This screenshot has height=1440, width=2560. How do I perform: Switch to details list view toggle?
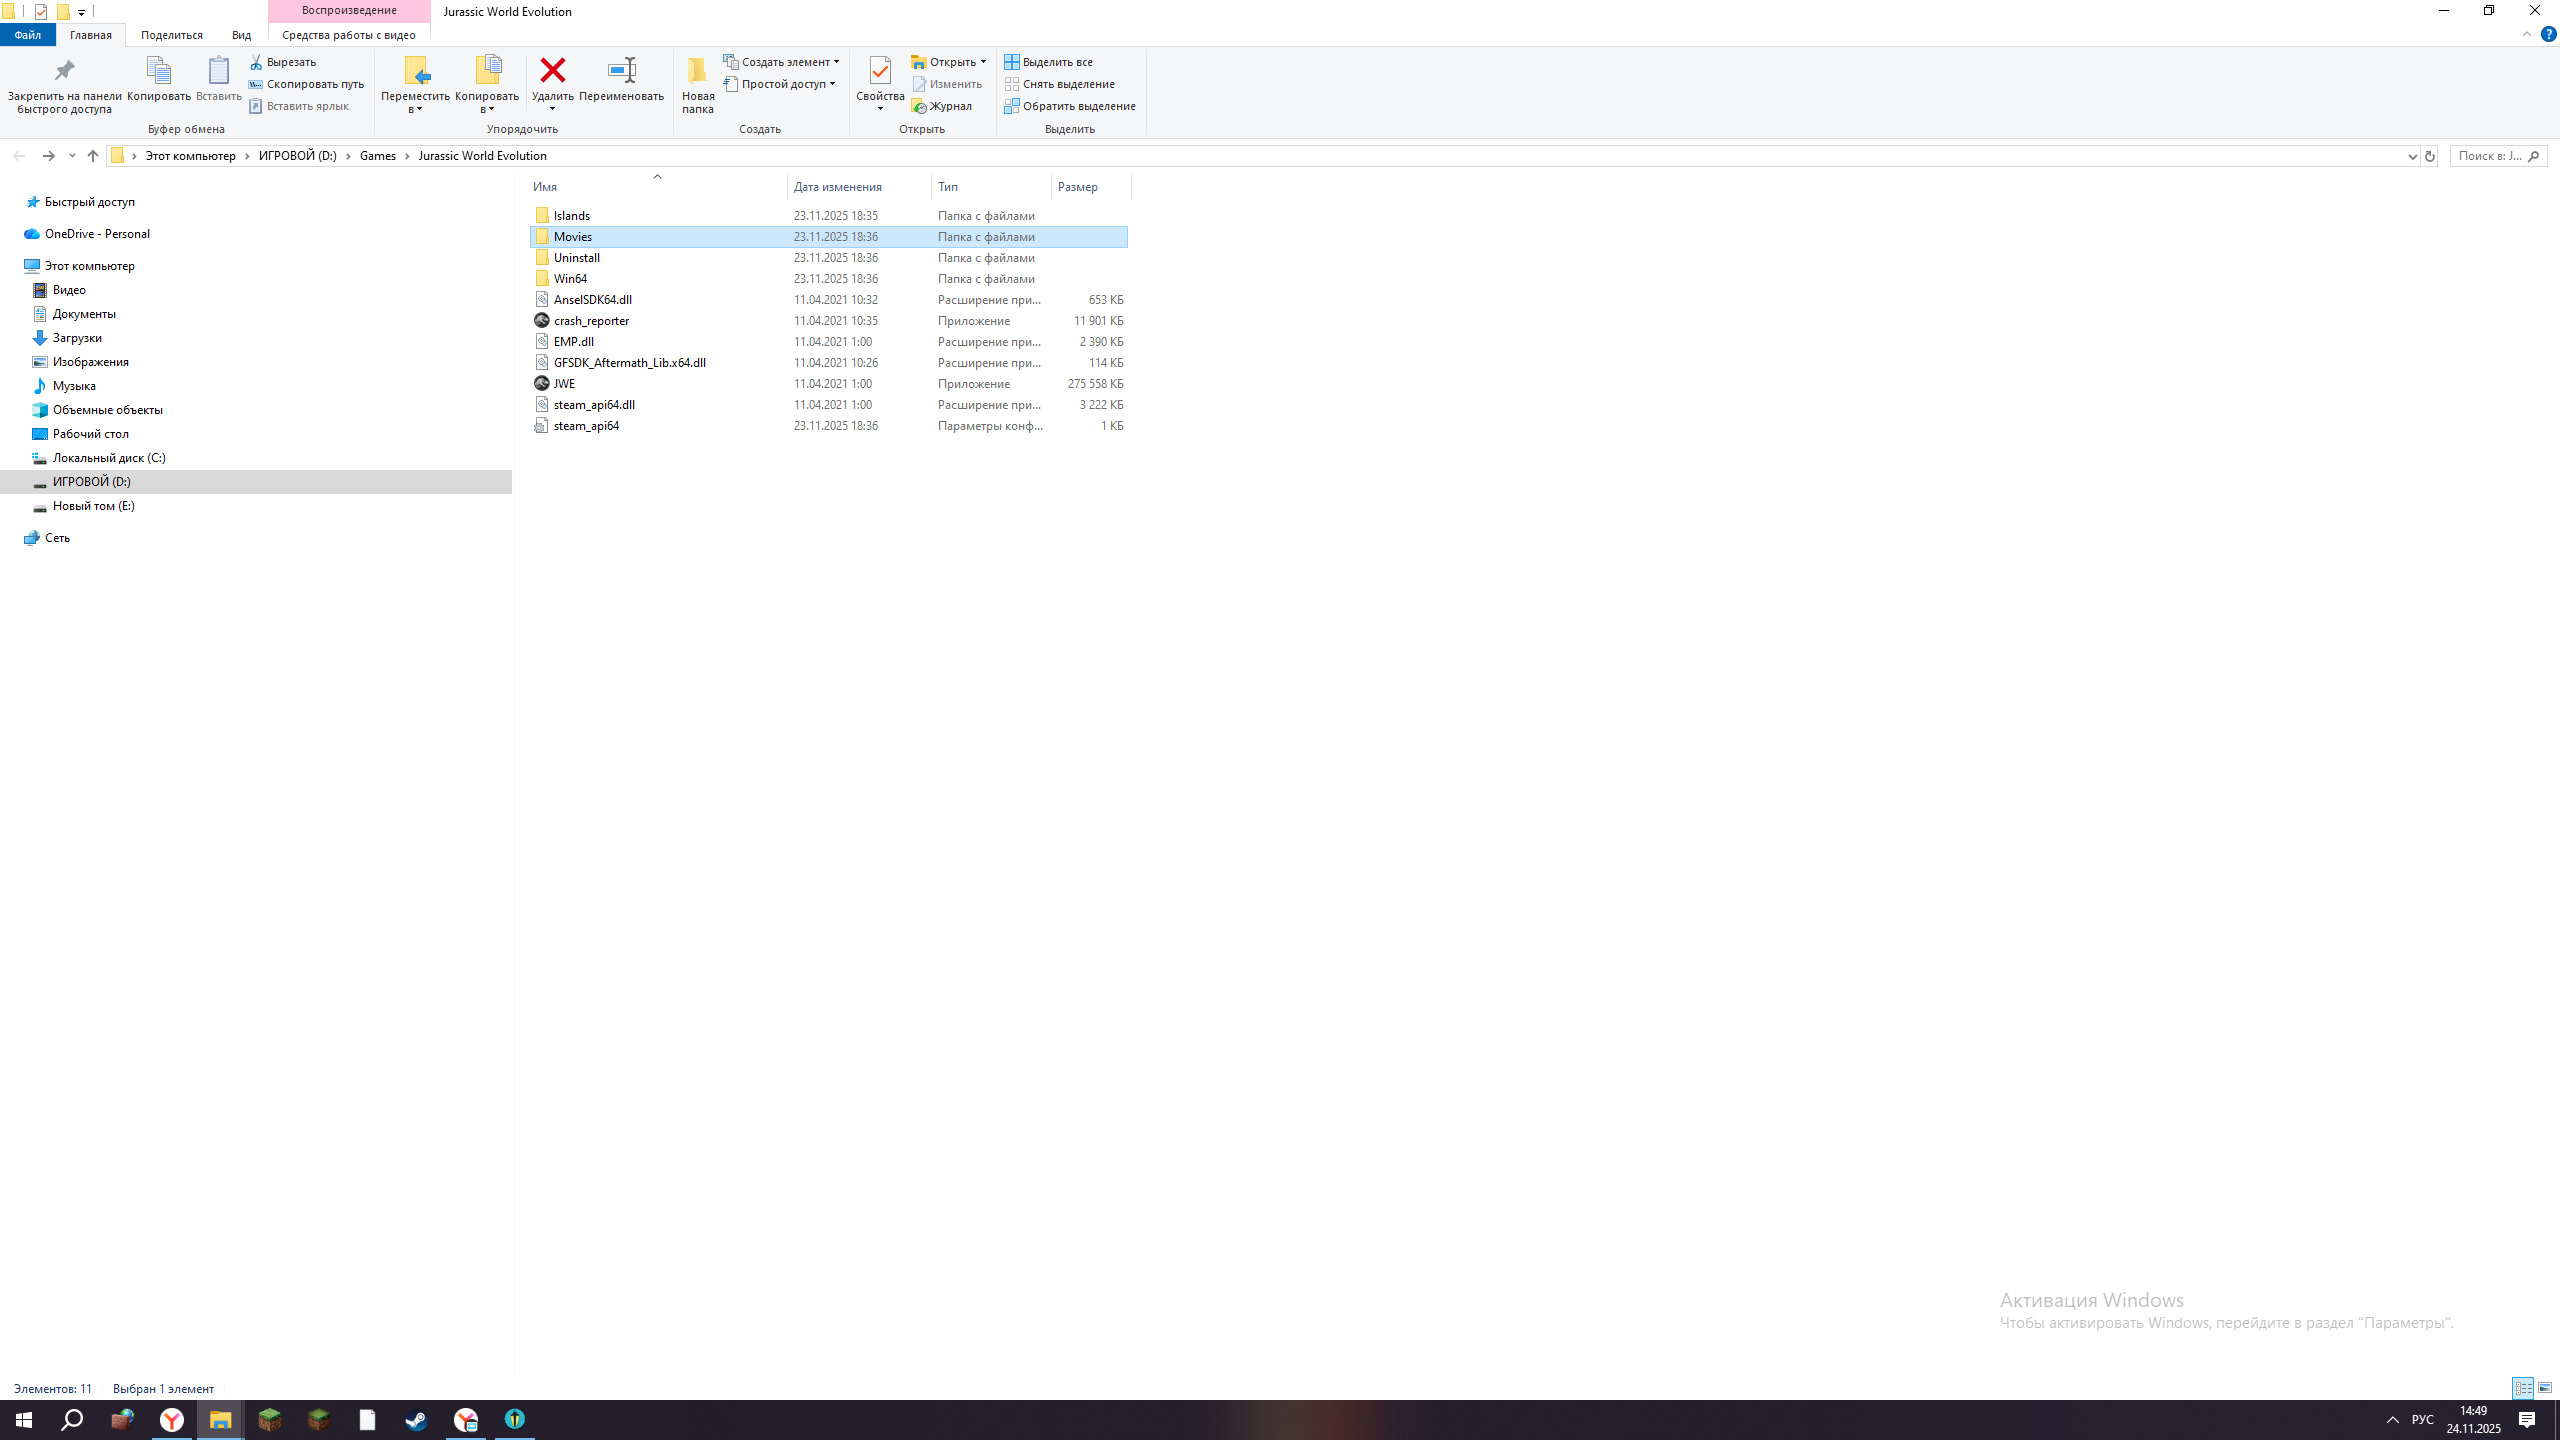(x=2523, y=1388)
